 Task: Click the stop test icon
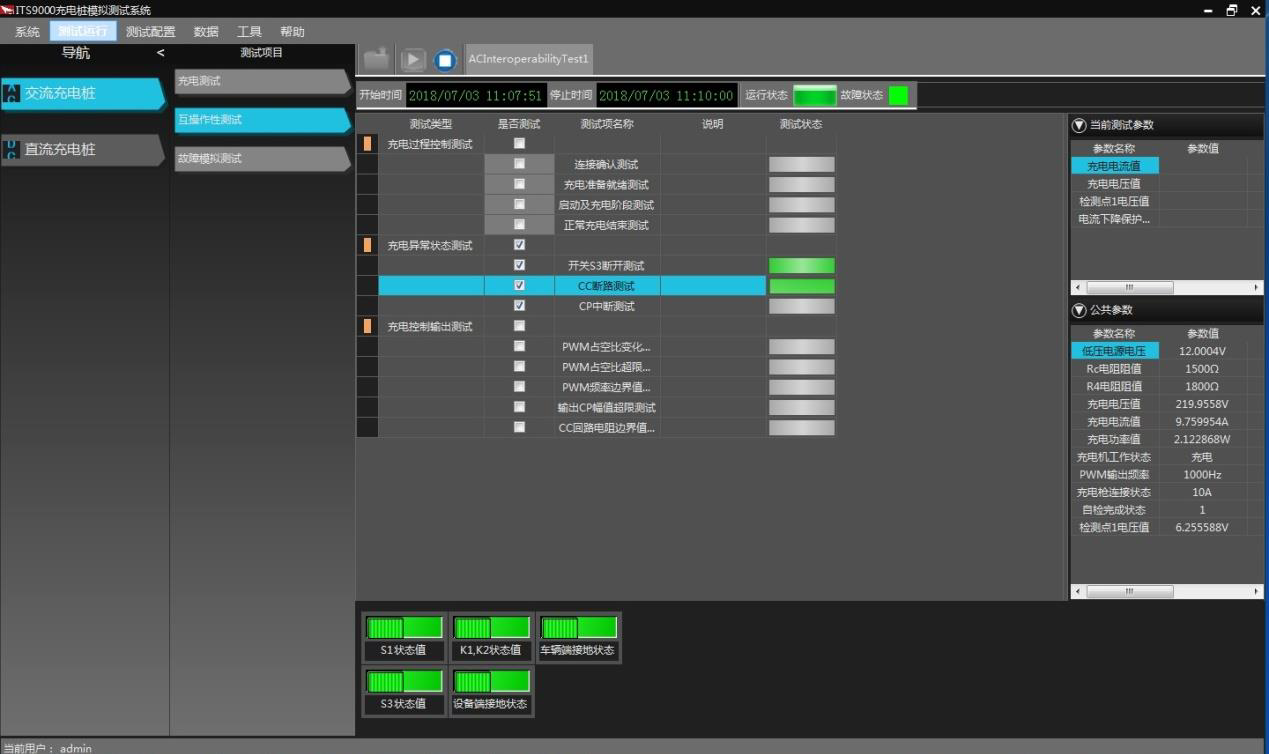click(x=445, y=60)
